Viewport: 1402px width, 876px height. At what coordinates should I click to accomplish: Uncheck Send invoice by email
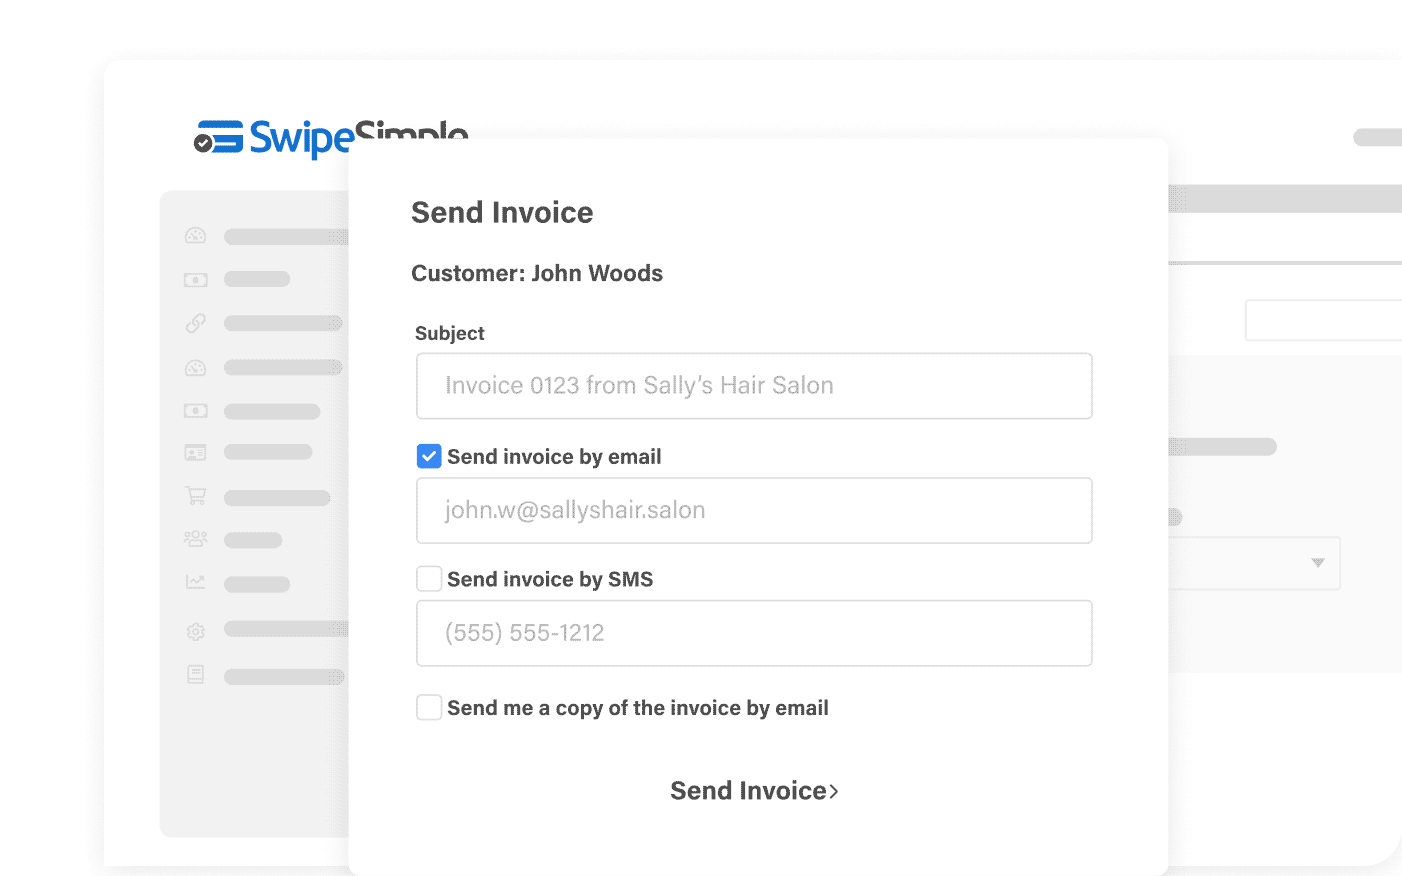pos(428,456)
